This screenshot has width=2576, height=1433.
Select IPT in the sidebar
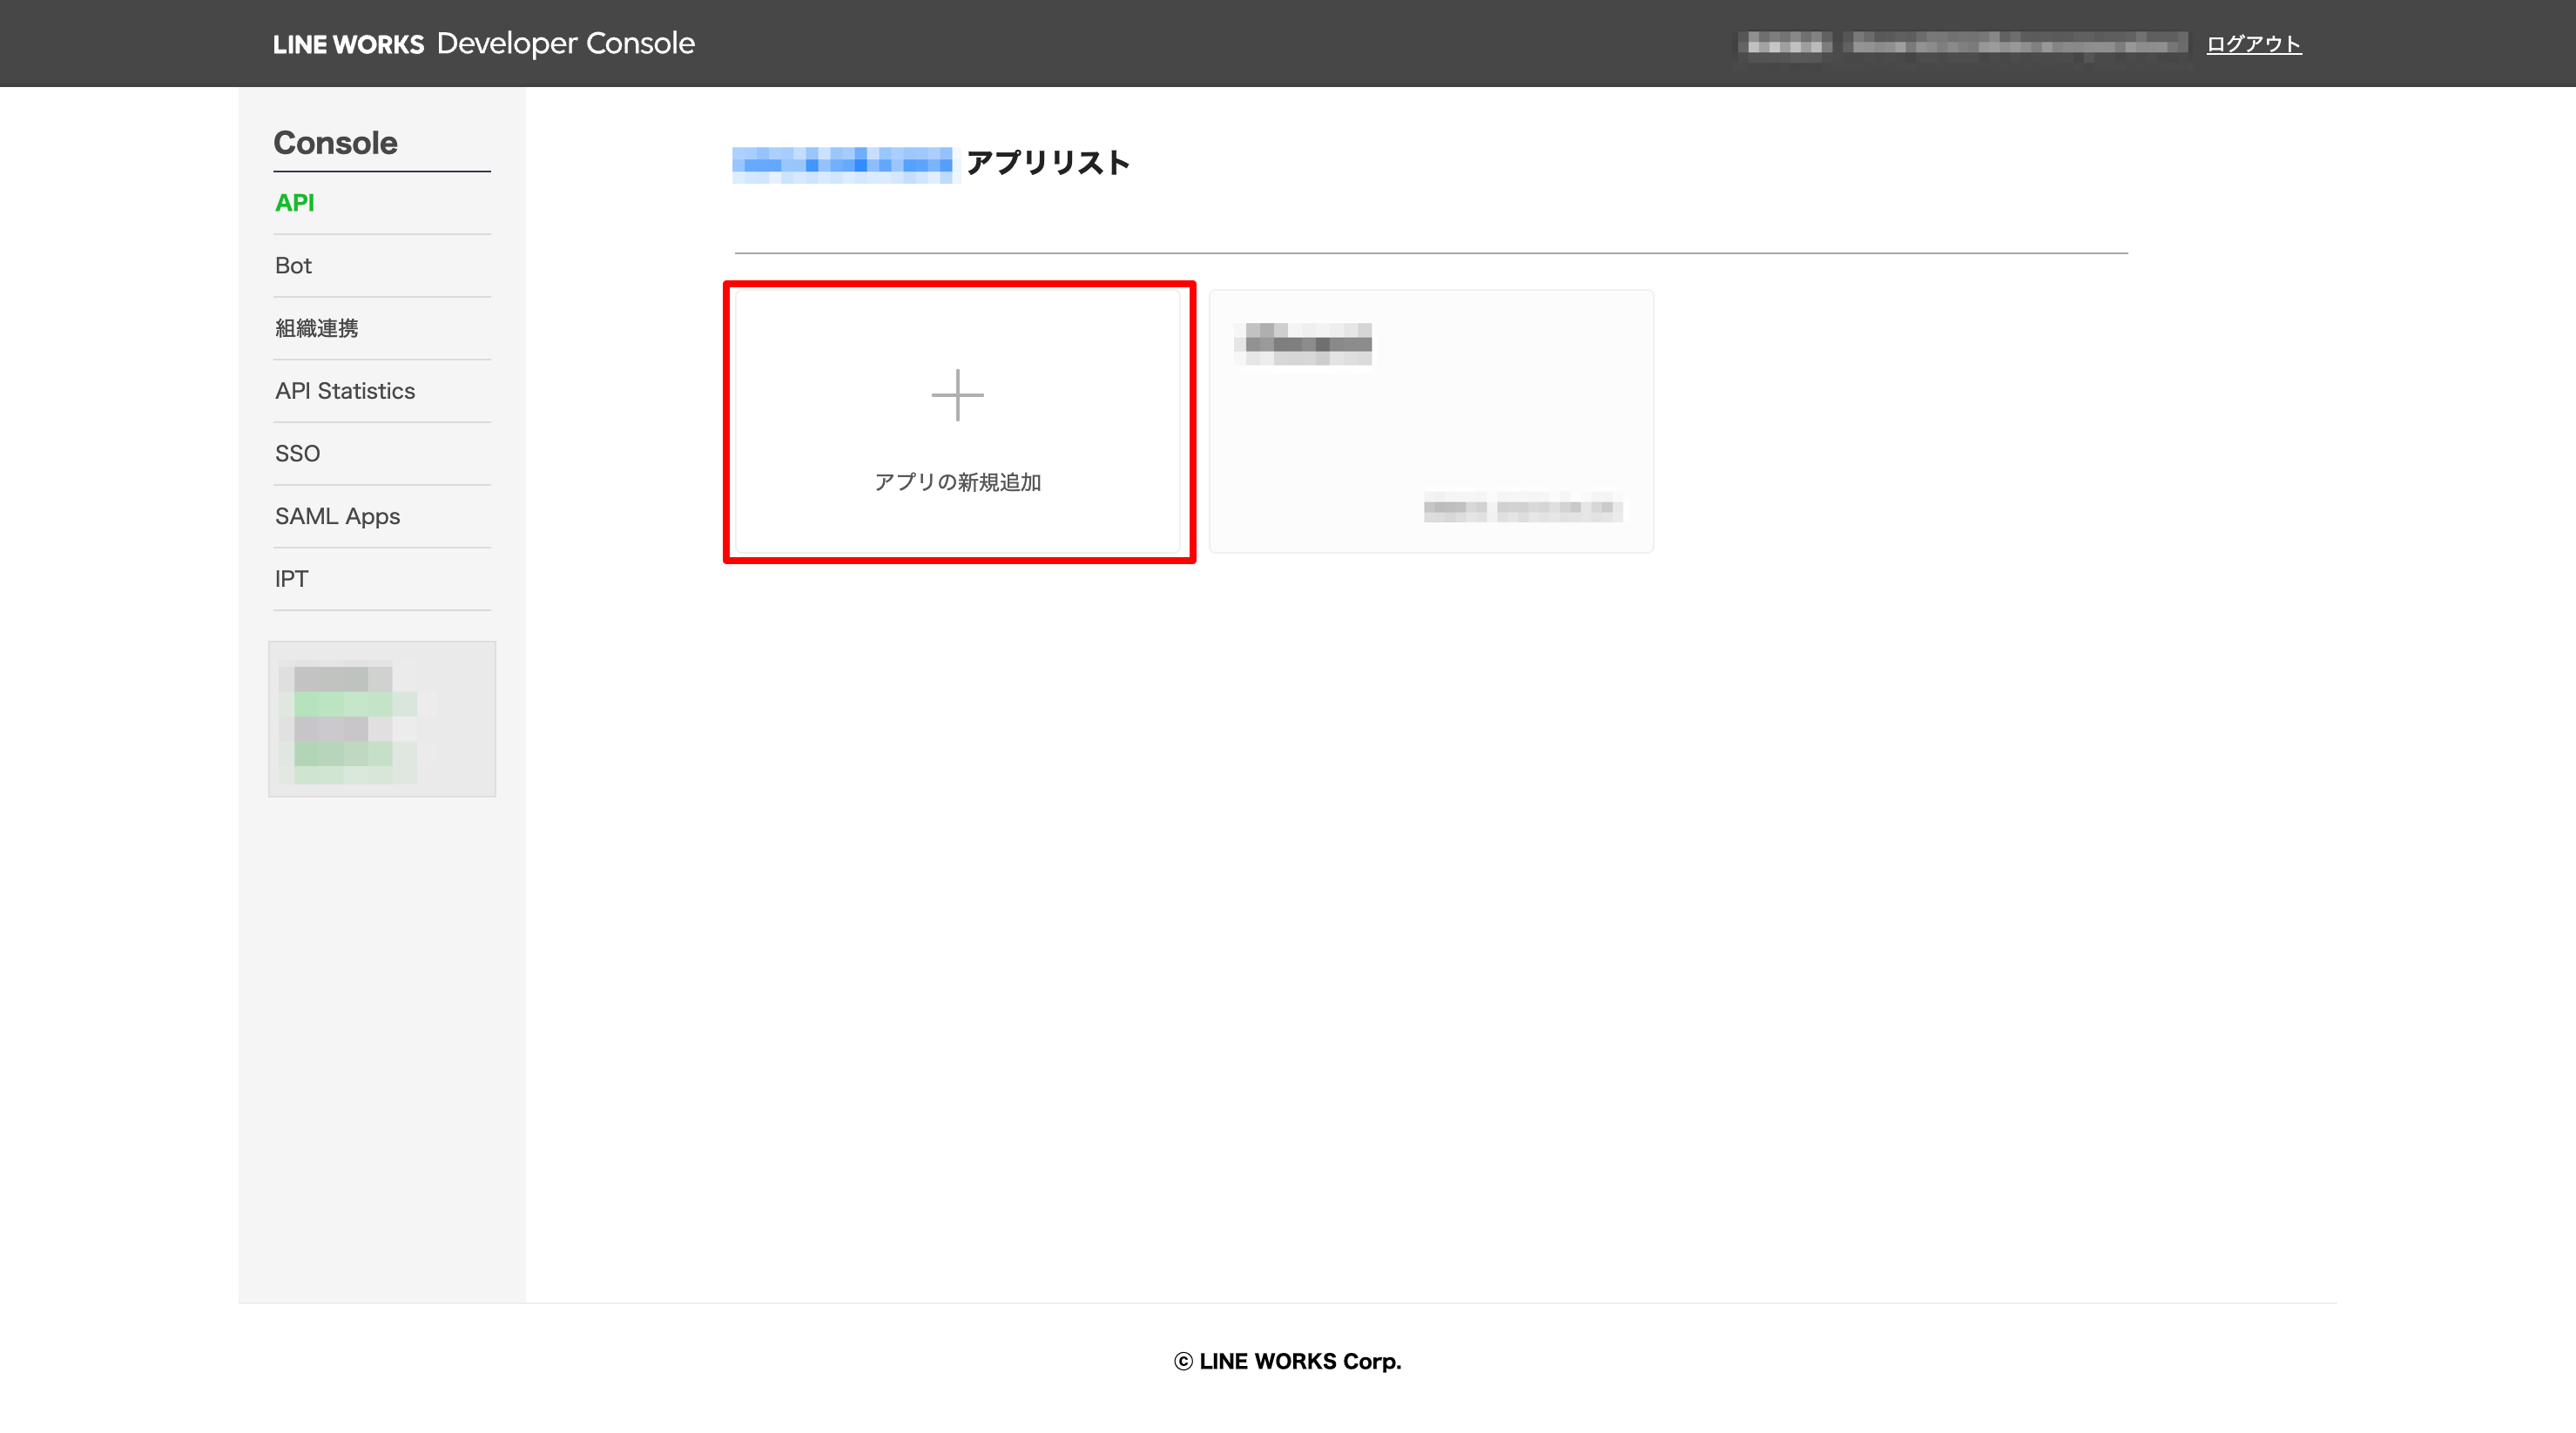(291, 579)
